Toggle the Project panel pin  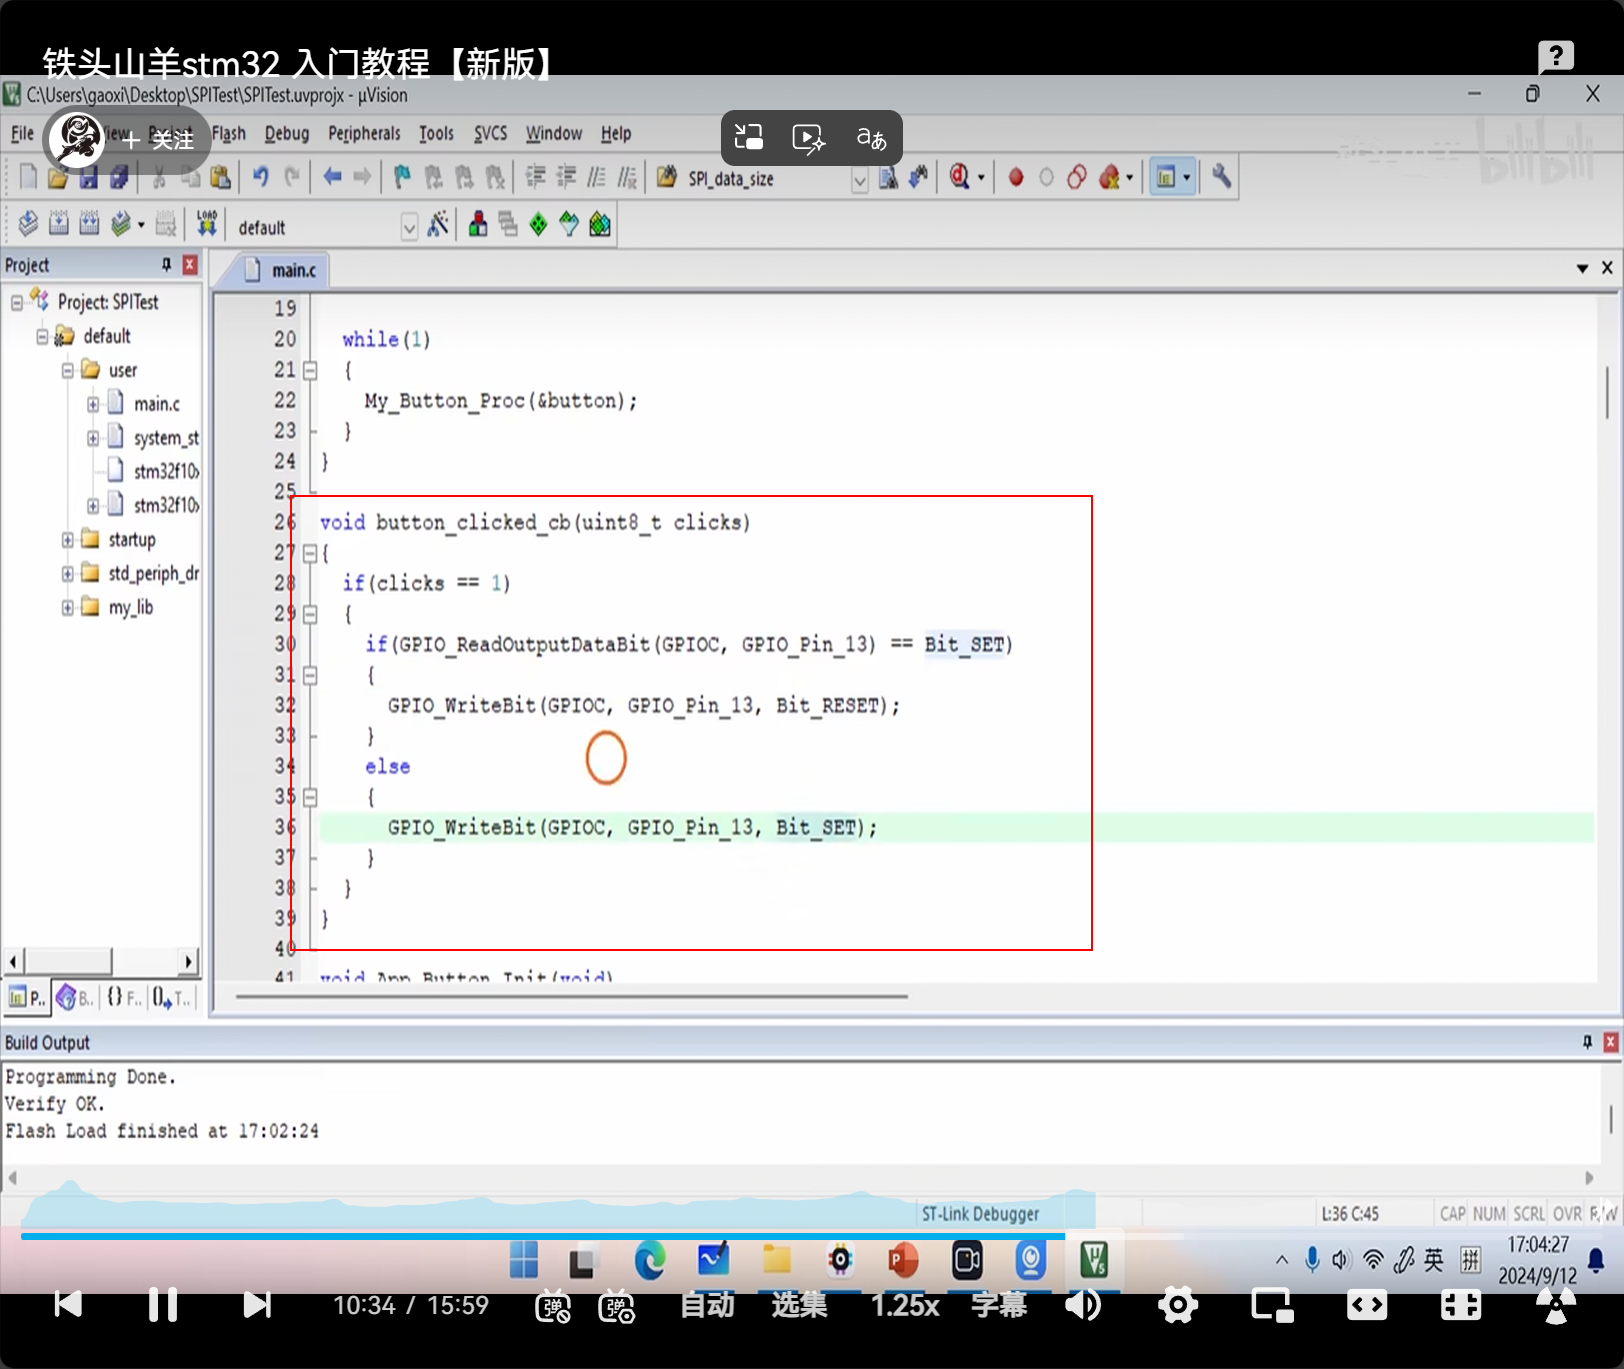166,264
